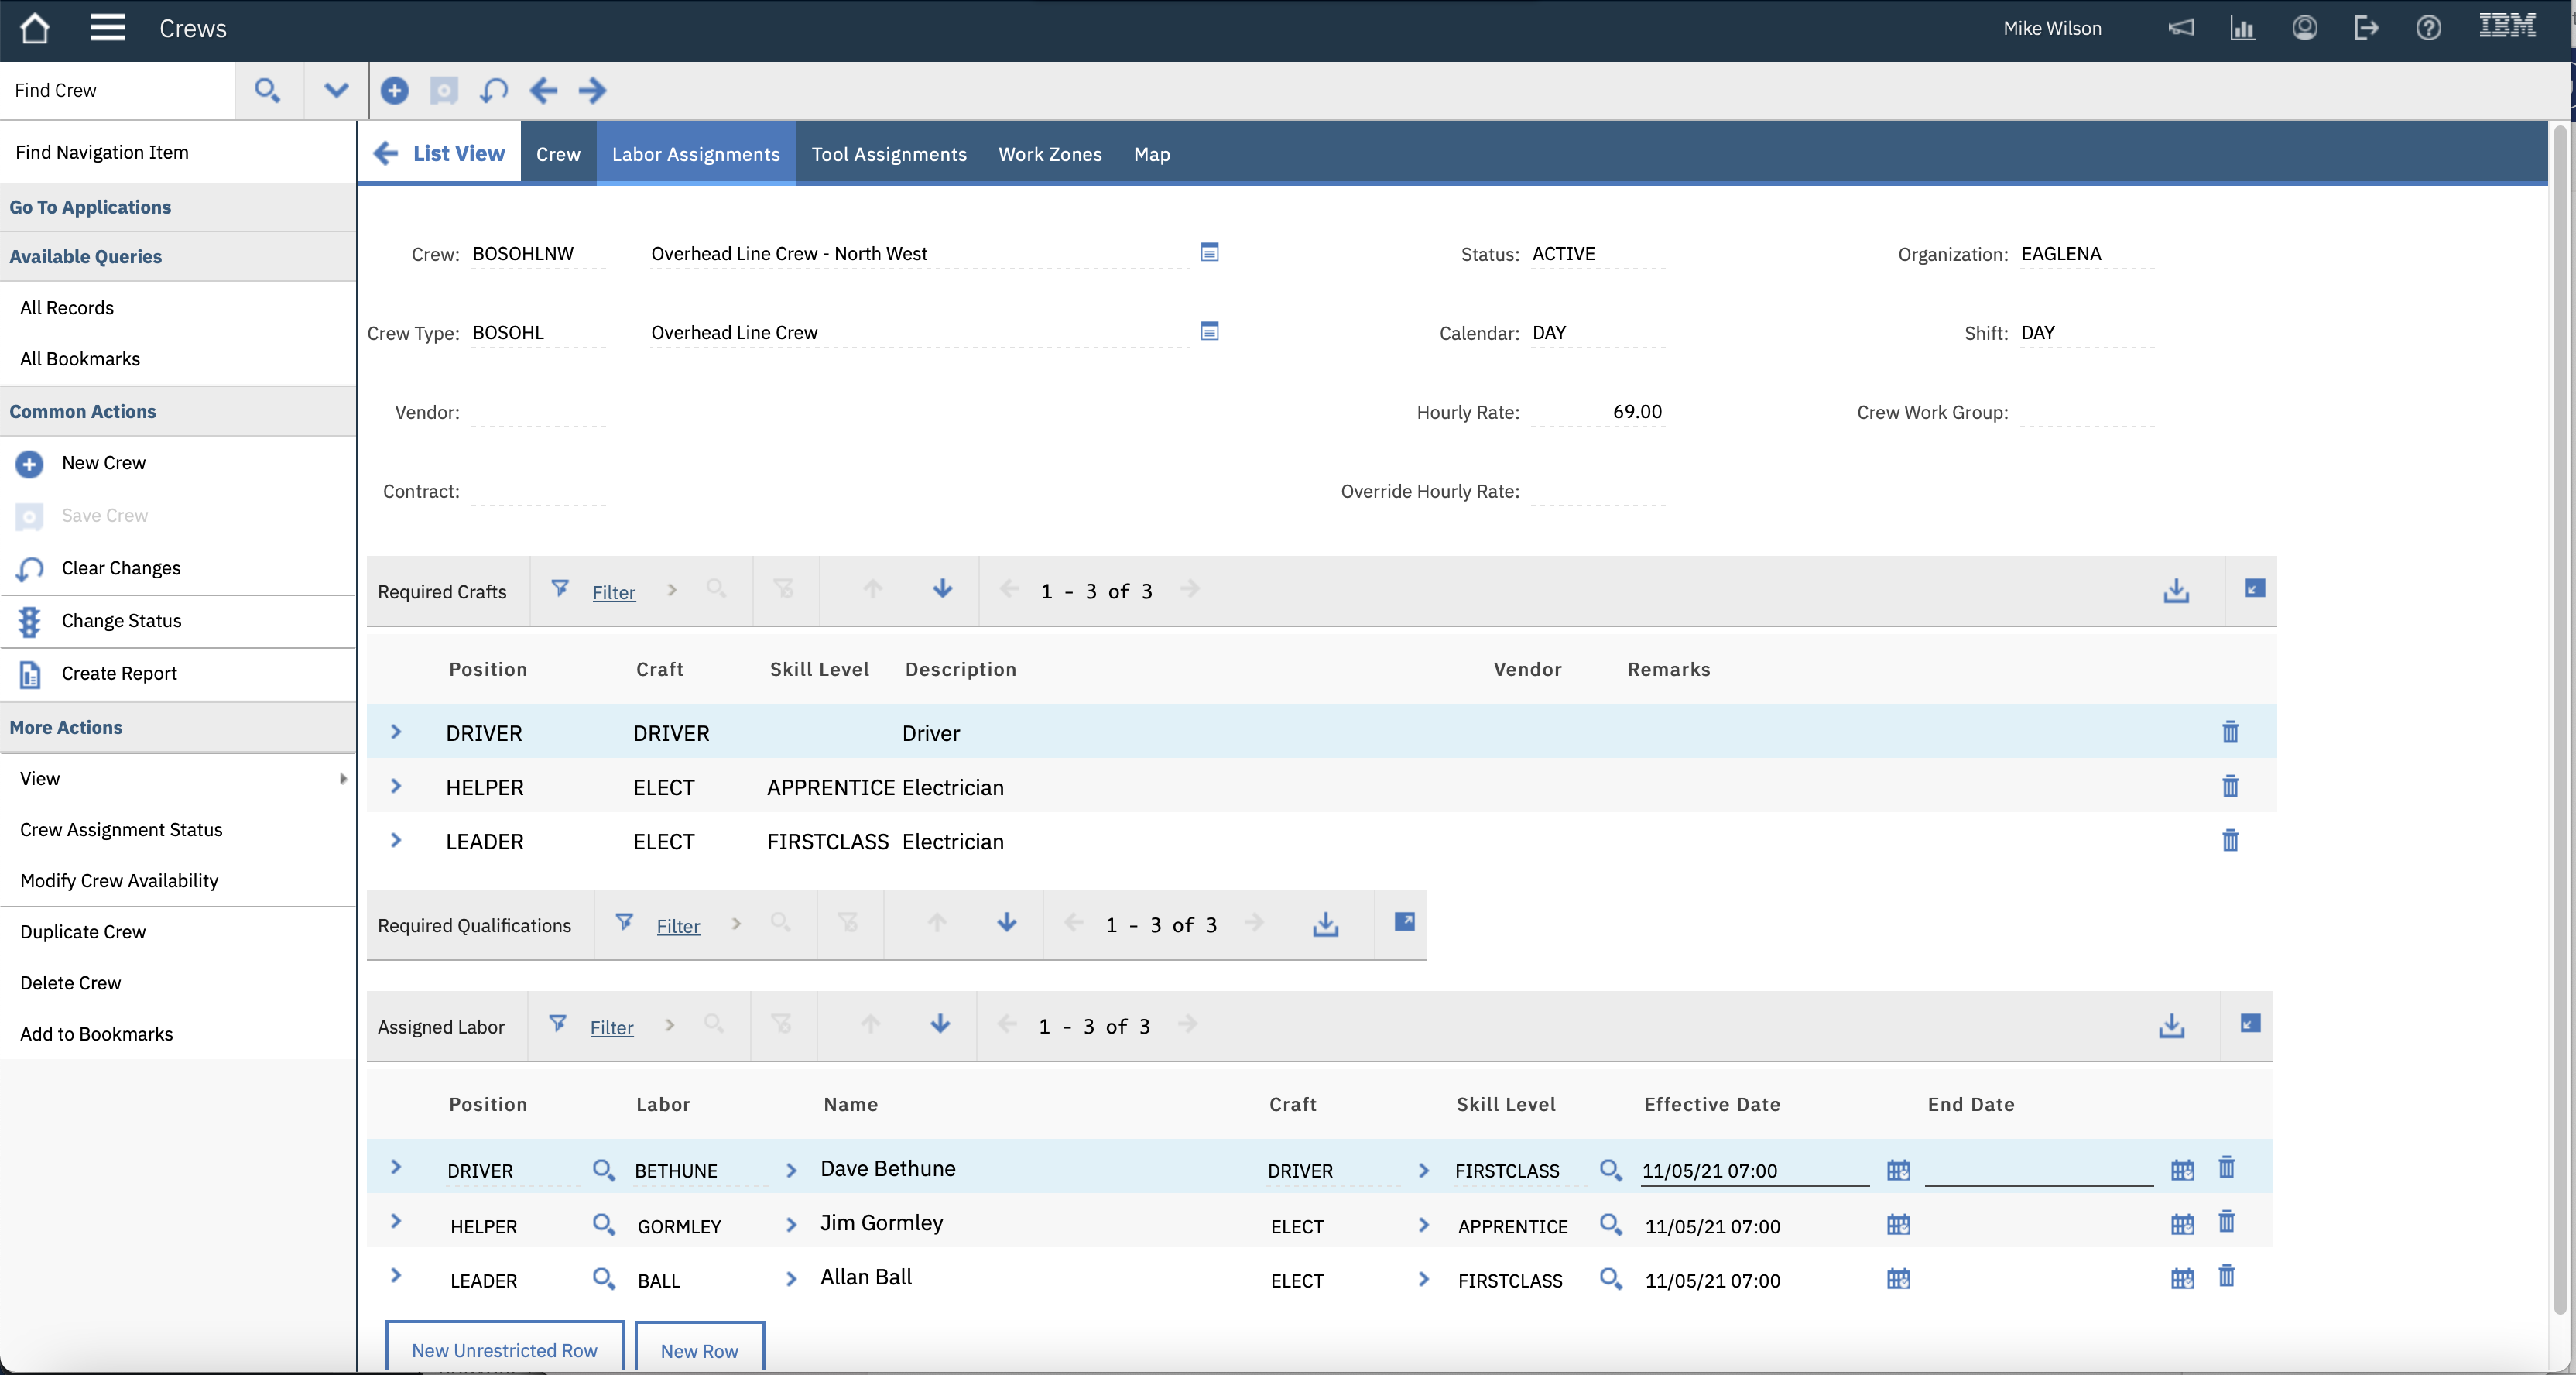This screenshot has height=1375, width=2576.
Task: Switch to the Tool Assignments tab
Action: 888,154
